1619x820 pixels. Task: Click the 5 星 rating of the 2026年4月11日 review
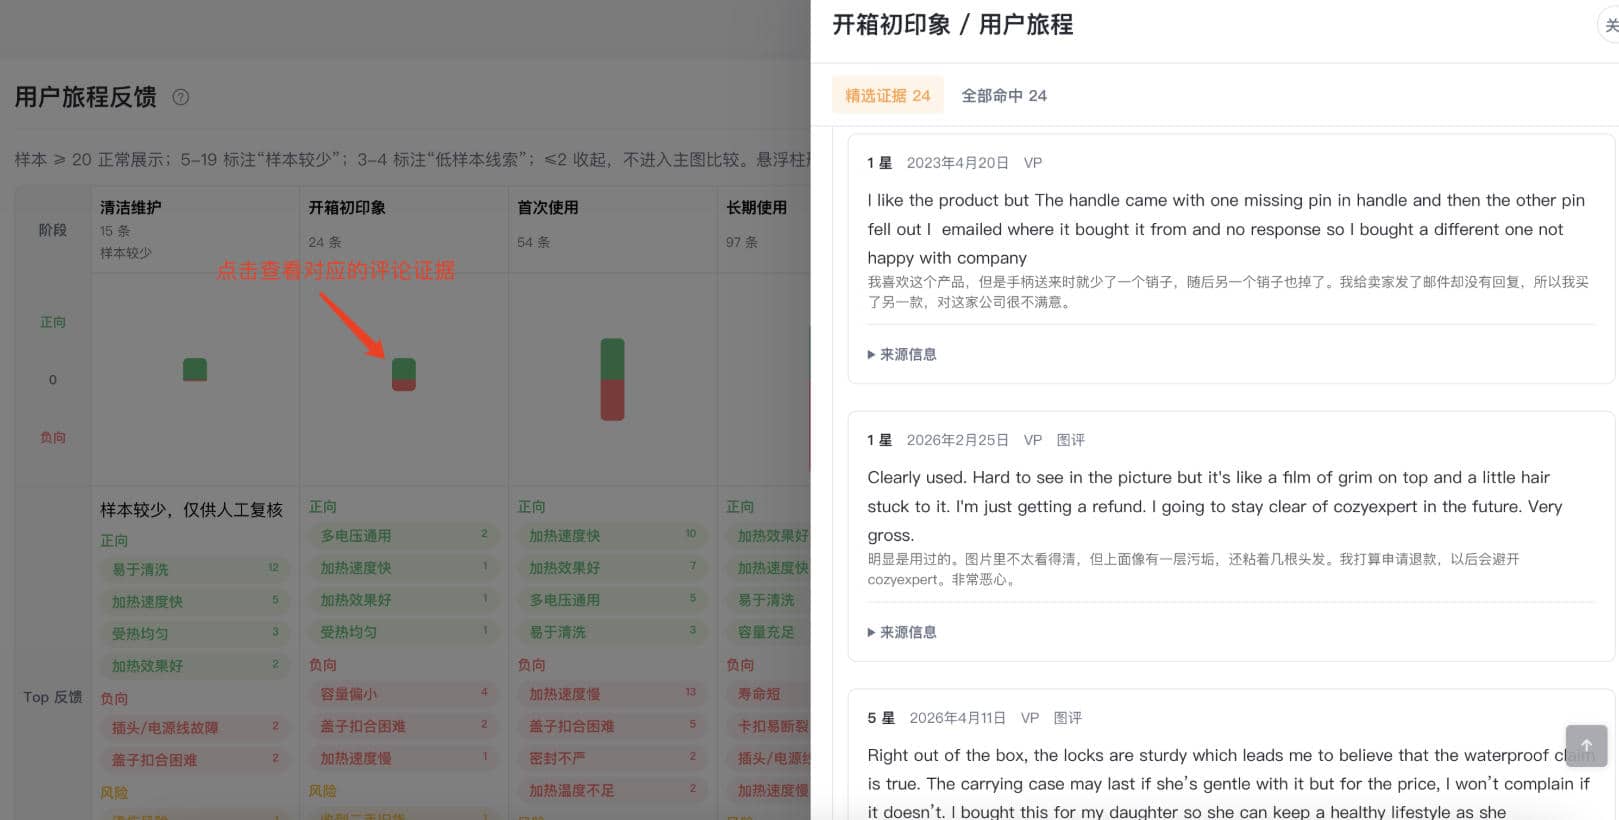pyautogui.click(x=881, y=718)
